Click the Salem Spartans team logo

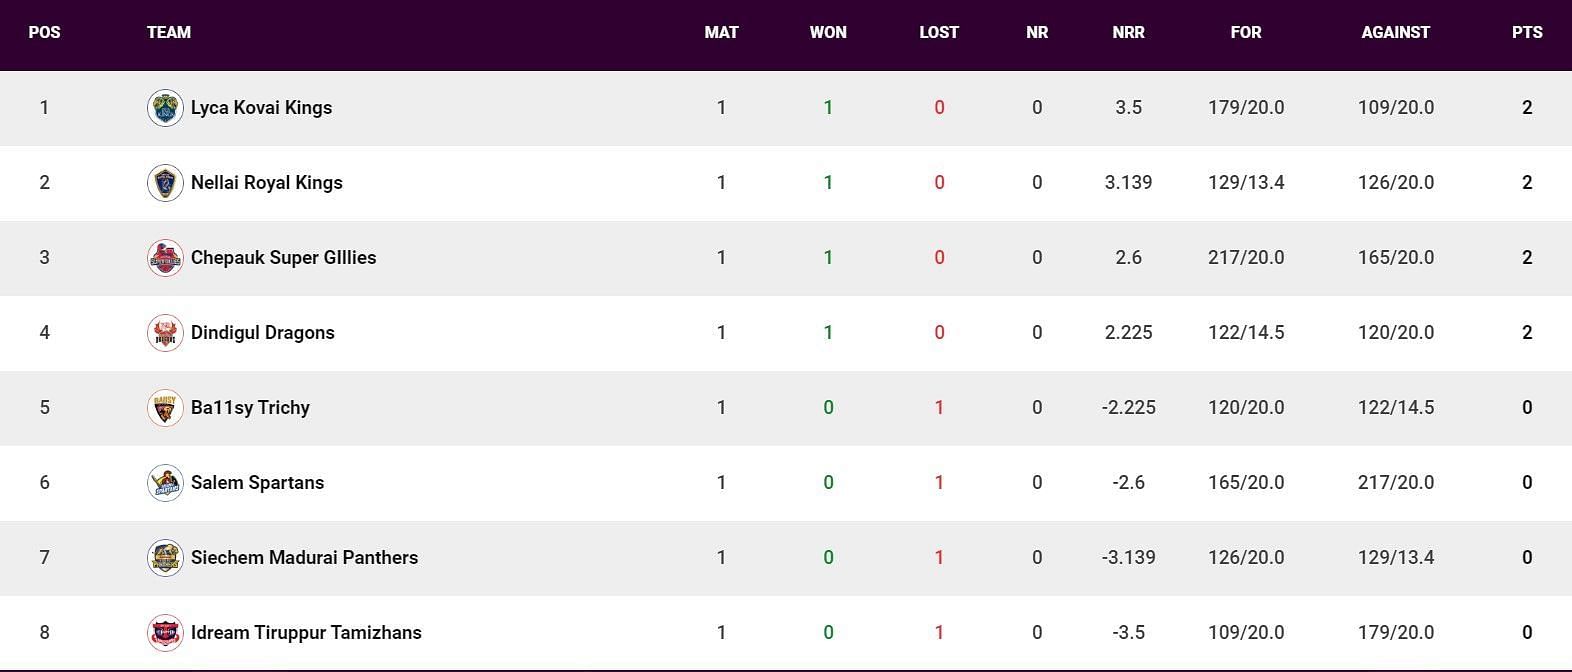(165, 483)
